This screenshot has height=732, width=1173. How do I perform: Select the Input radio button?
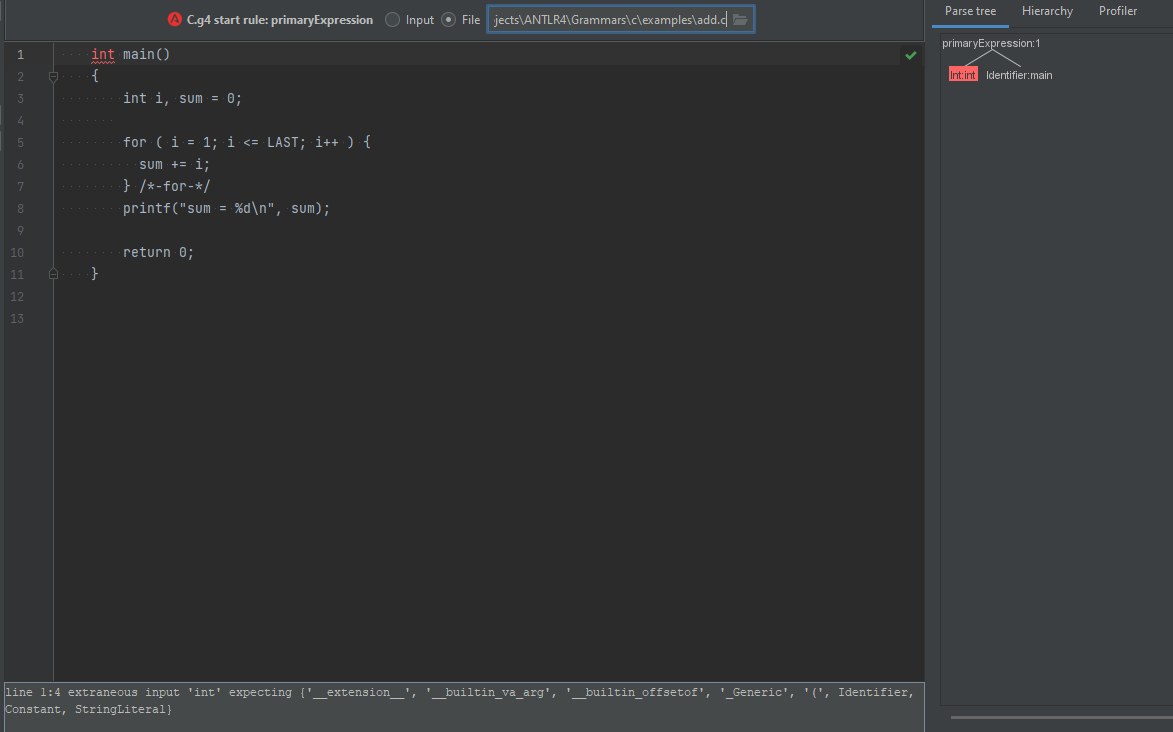391,18
